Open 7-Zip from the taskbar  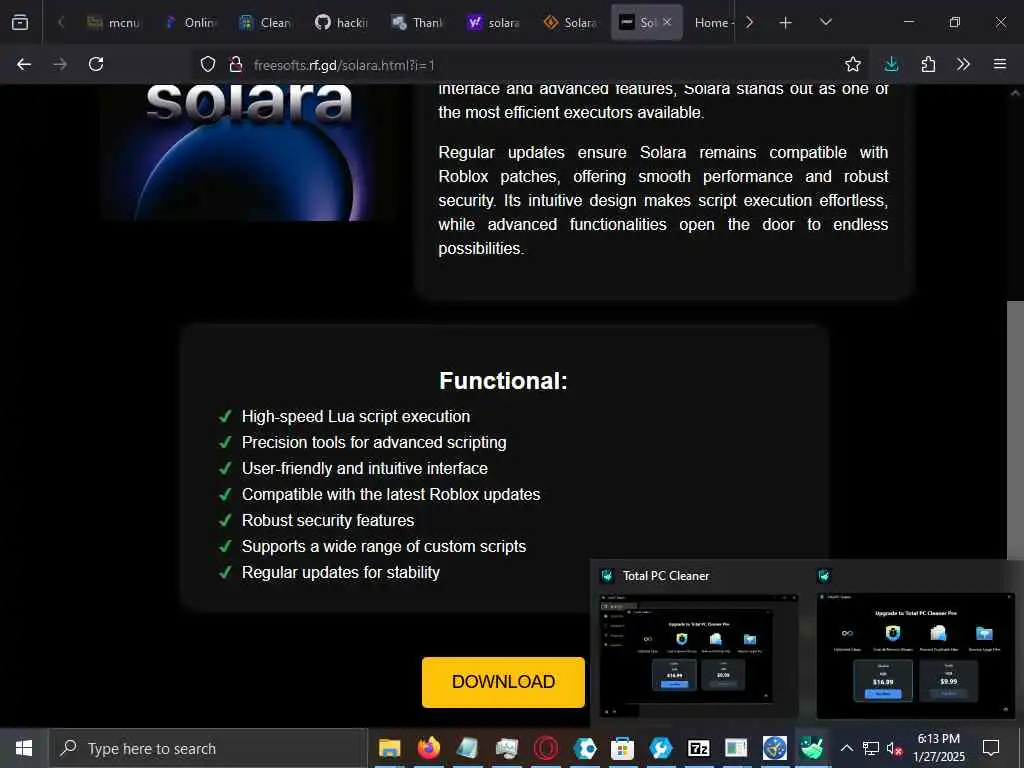coord(698,748)
